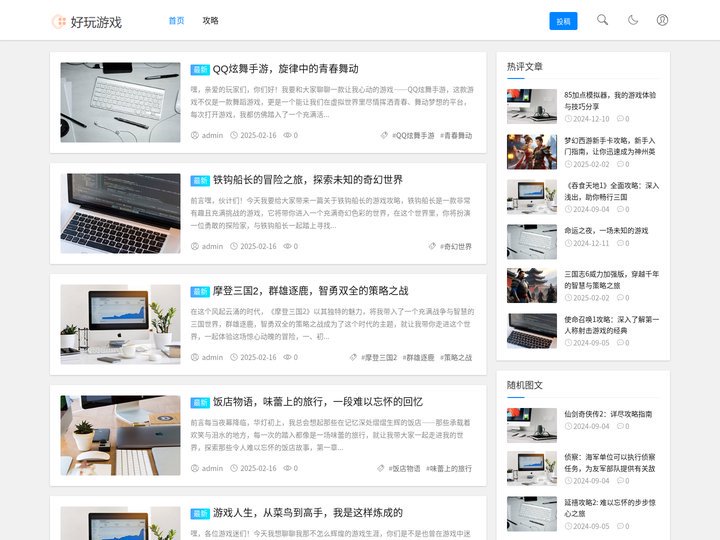Click view-count eye icon in QQ炫舞手游 post
Image resolution: width=720 pixels, height=540 pixels.
click(287, 135)
